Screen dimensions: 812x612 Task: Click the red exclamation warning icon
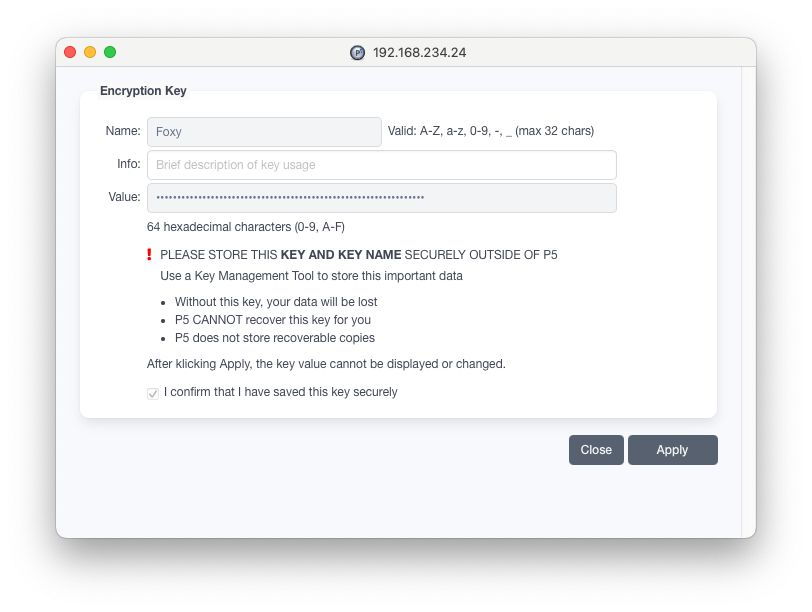tap(150, 255)
